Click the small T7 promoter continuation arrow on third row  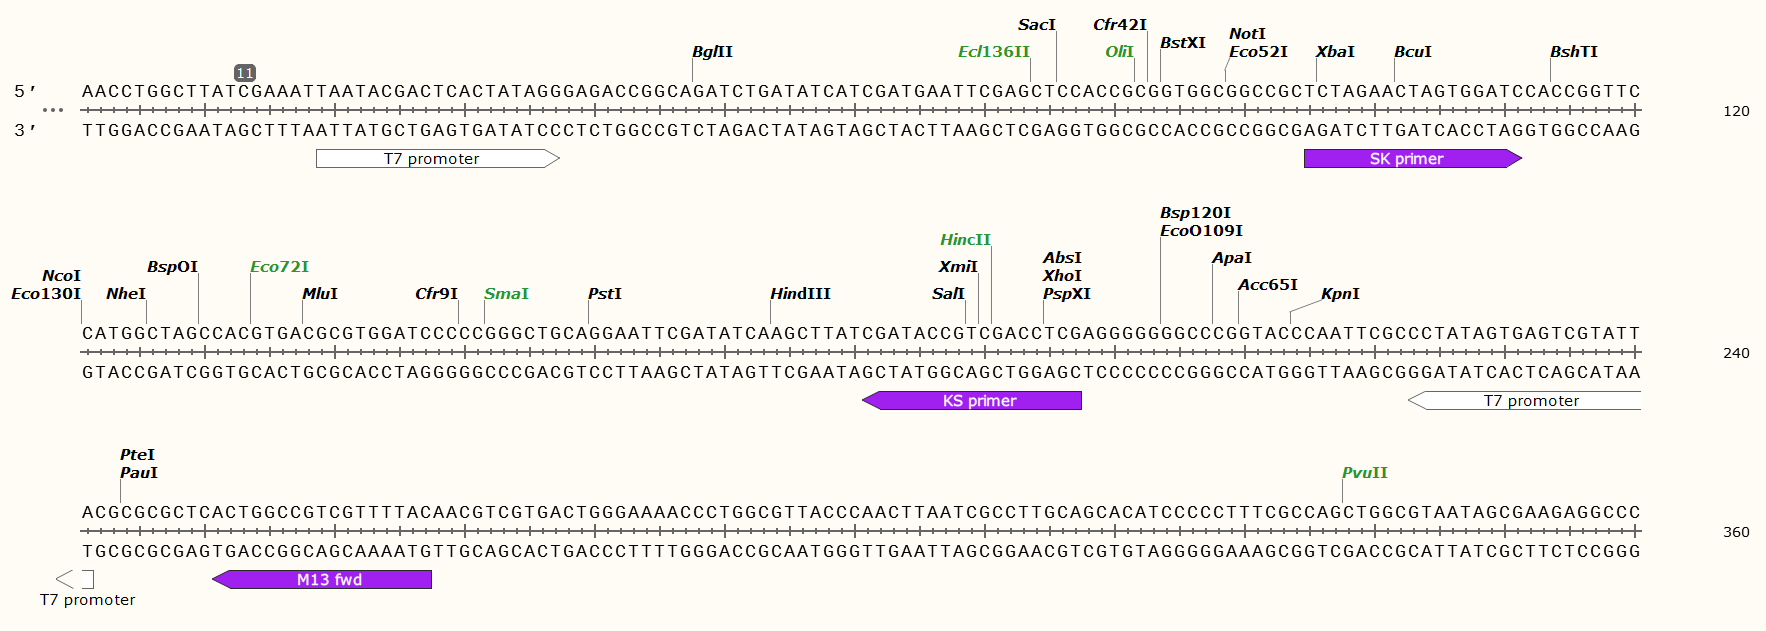tap(75, 579)
